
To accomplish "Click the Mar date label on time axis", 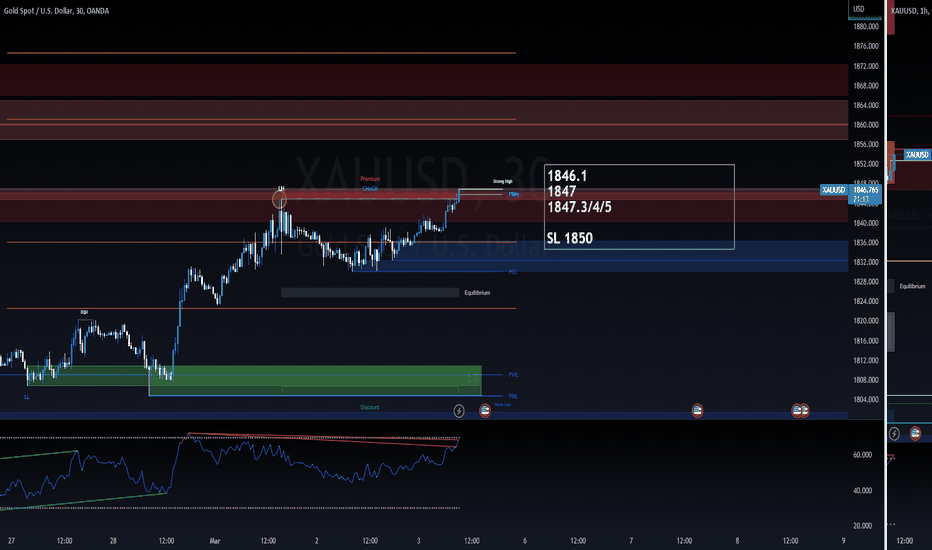I will (215, 541).
